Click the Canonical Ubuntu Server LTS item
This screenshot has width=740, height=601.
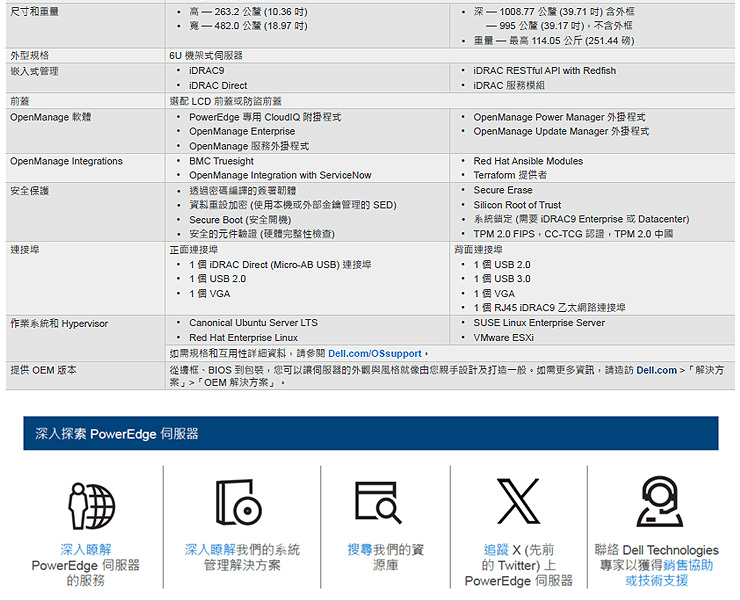coord(253,323)
